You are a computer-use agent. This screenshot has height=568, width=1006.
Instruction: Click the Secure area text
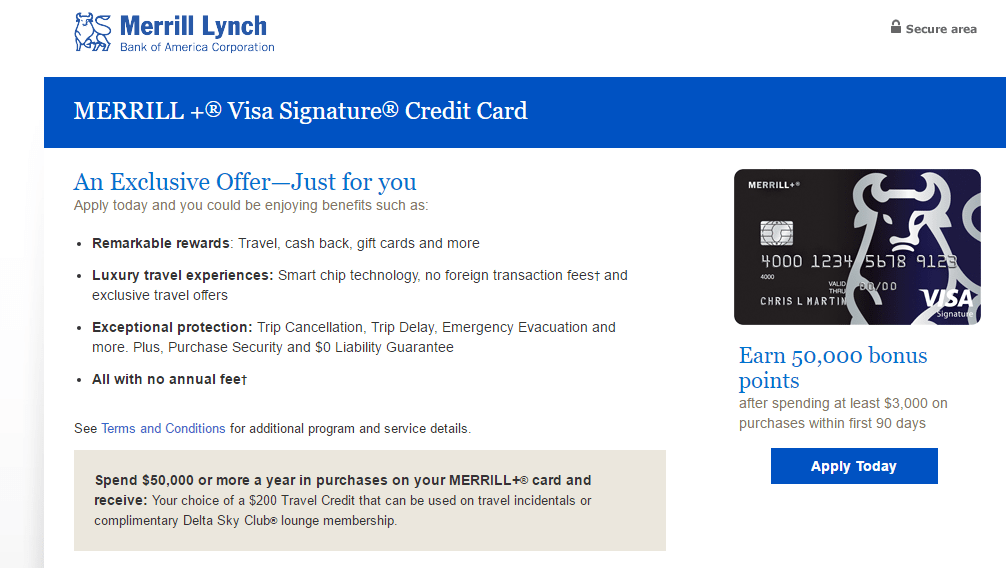tap(941, 29)
